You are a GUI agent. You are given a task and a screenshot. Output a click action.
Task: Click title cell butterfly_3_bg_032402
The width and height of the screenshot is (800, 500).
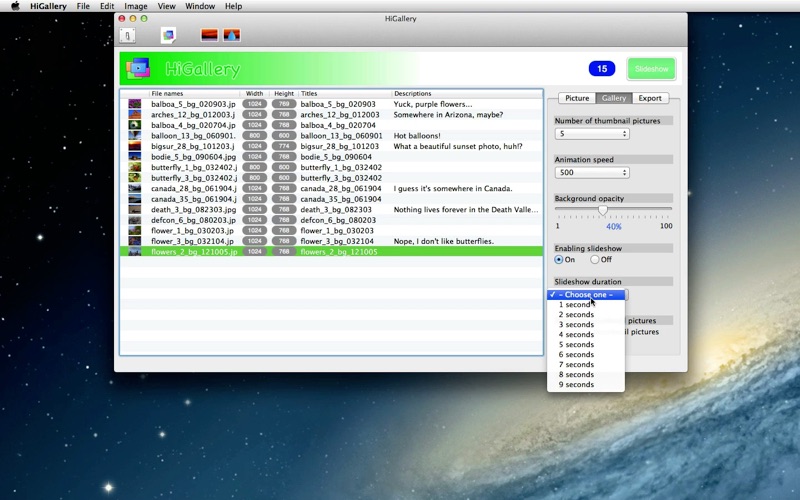(x=341, y=178)
